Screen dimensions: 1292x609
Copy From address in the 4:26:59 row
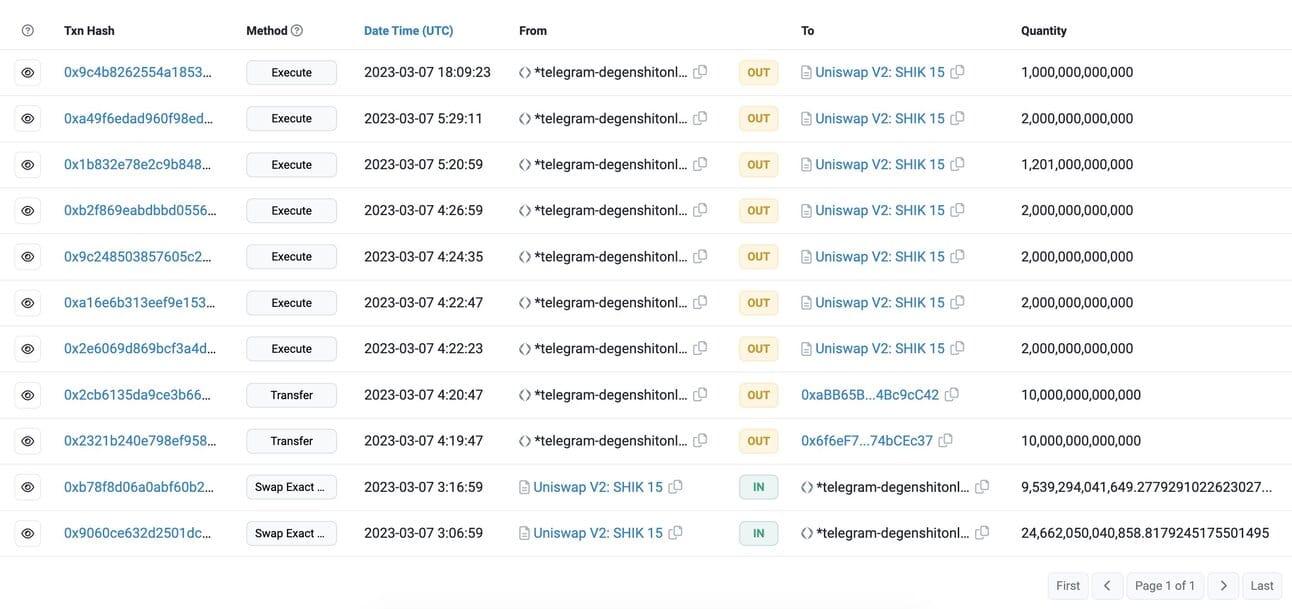tap(700, 210)
